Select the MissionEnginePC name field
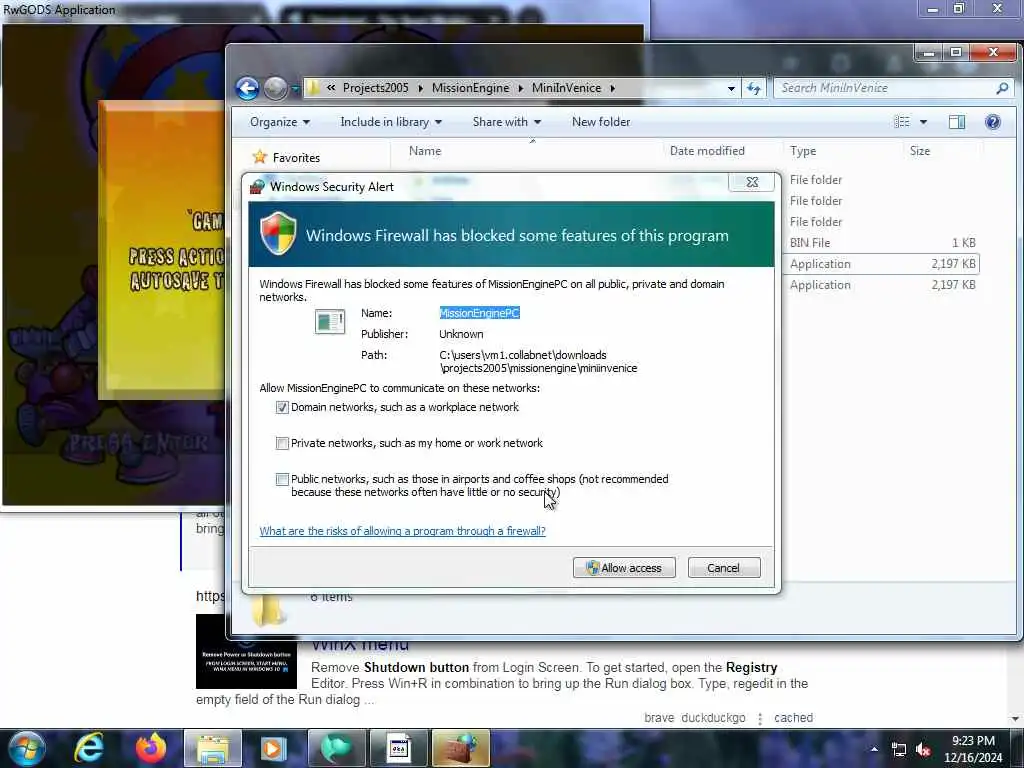Screen dimensions: 1024x768 click(x=479, y=313)
